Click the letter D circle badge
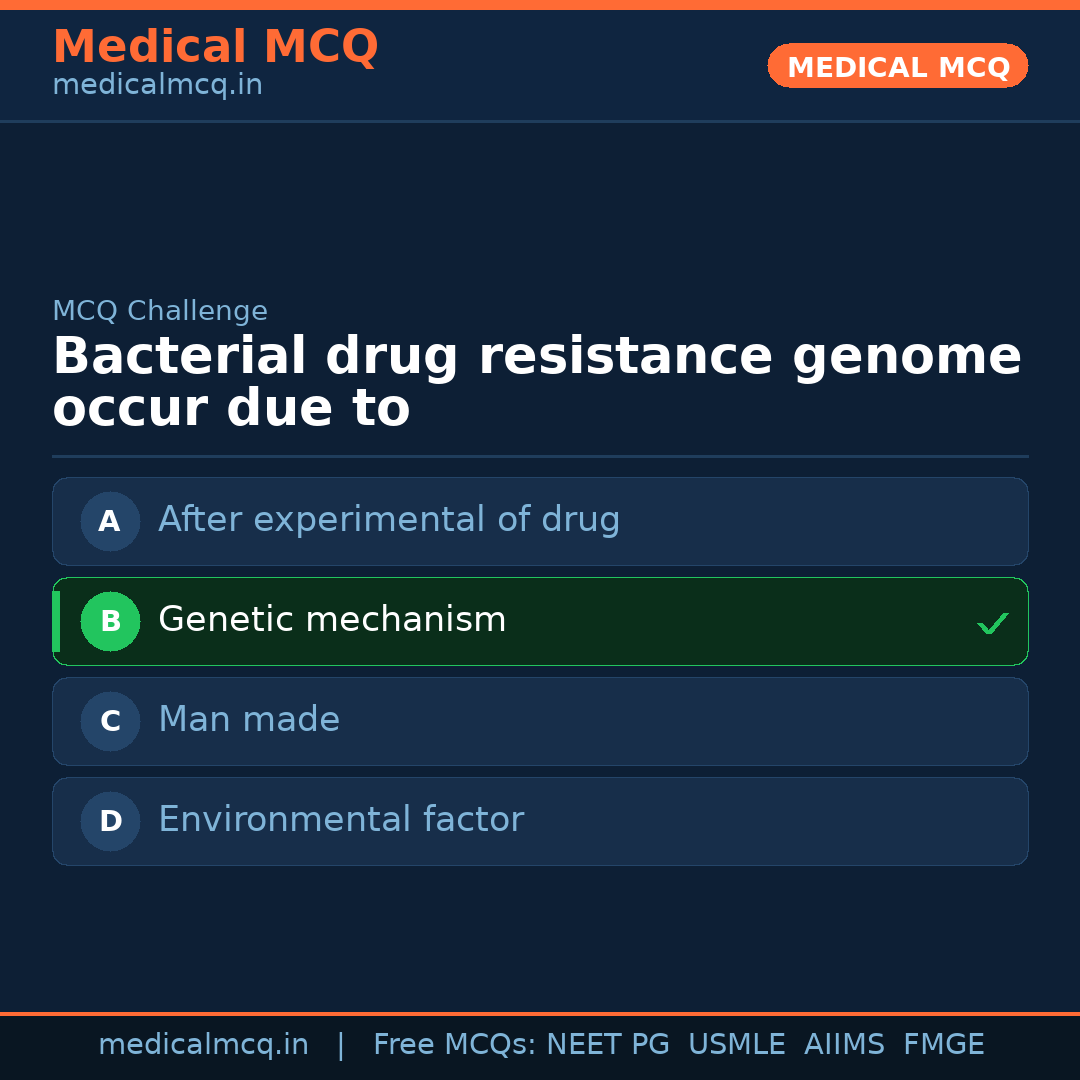This screenshot has width=1080, height=1080. coord(110,821)
